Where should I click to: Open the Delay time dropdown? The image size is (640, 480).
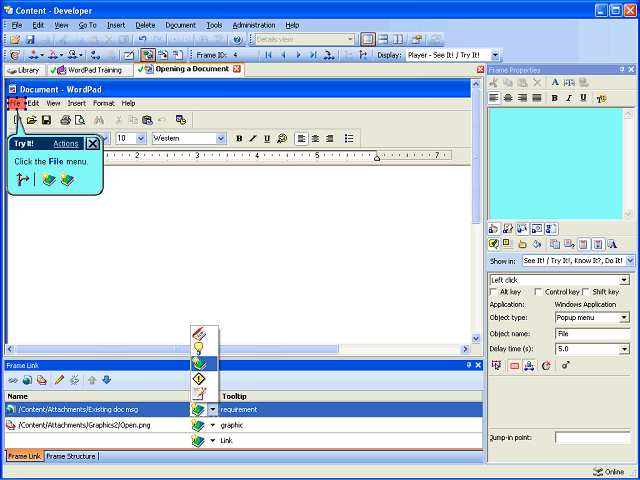click(x=624, y=349)
